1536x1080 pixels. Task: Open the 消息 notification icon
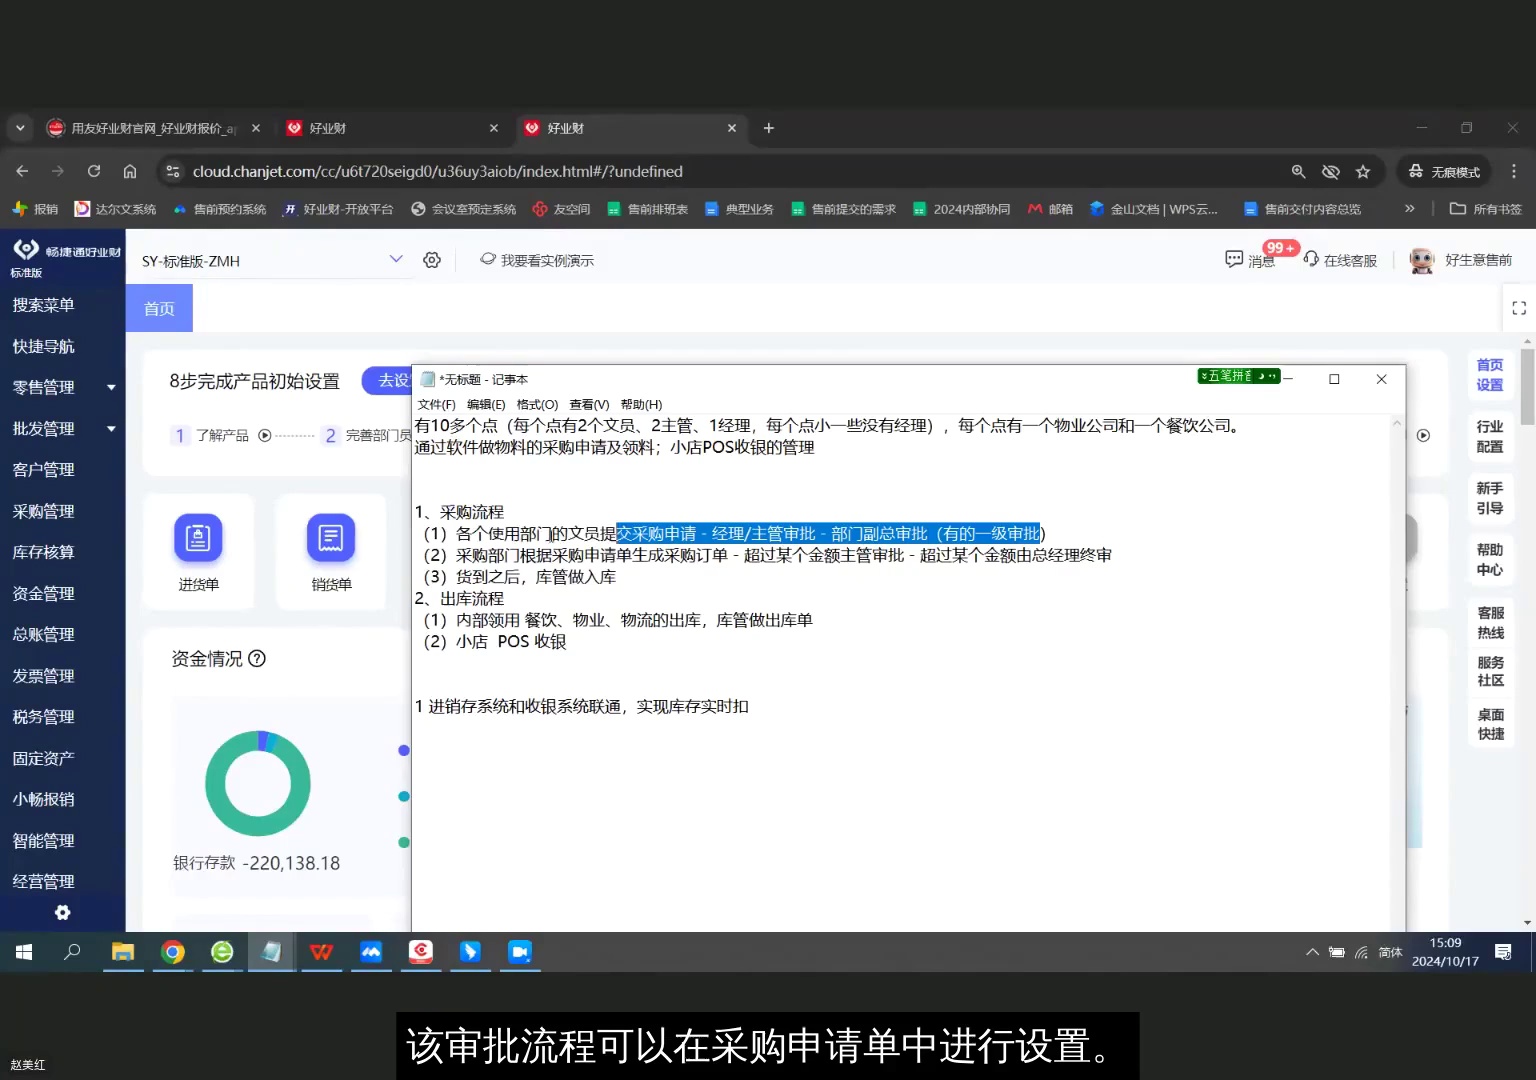[1234, 259]
